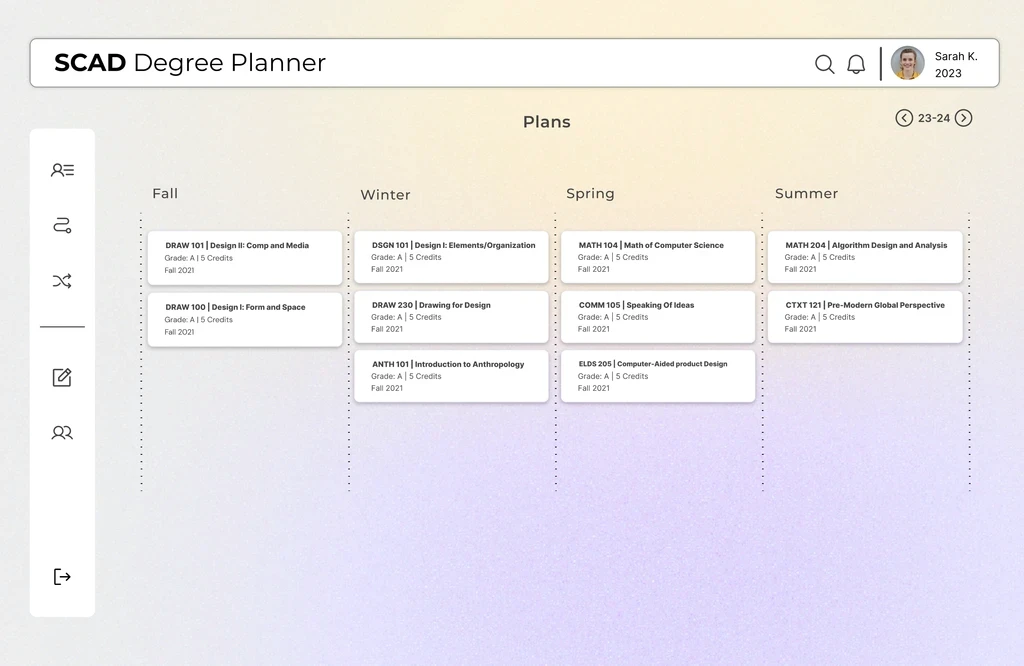The image size is (1024, 666).
Task: Go to previous academic year
Action: (x=904, y=118)
